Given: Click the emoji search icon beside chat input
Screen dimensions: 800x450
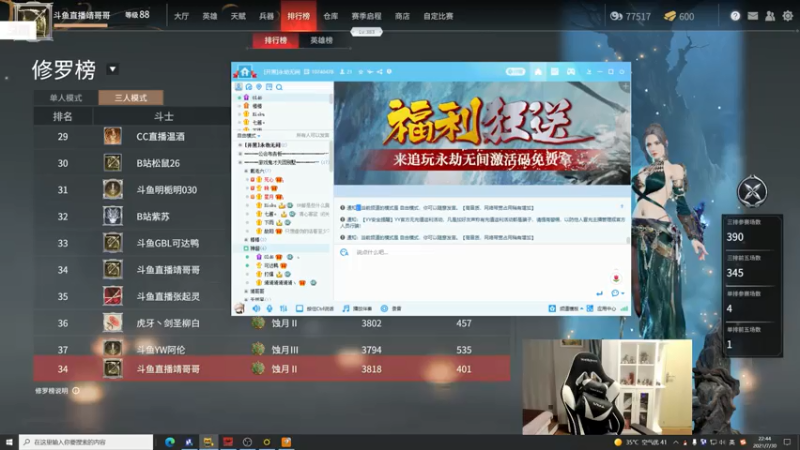Looking at the screenshot, I should [x=344, y=252].
